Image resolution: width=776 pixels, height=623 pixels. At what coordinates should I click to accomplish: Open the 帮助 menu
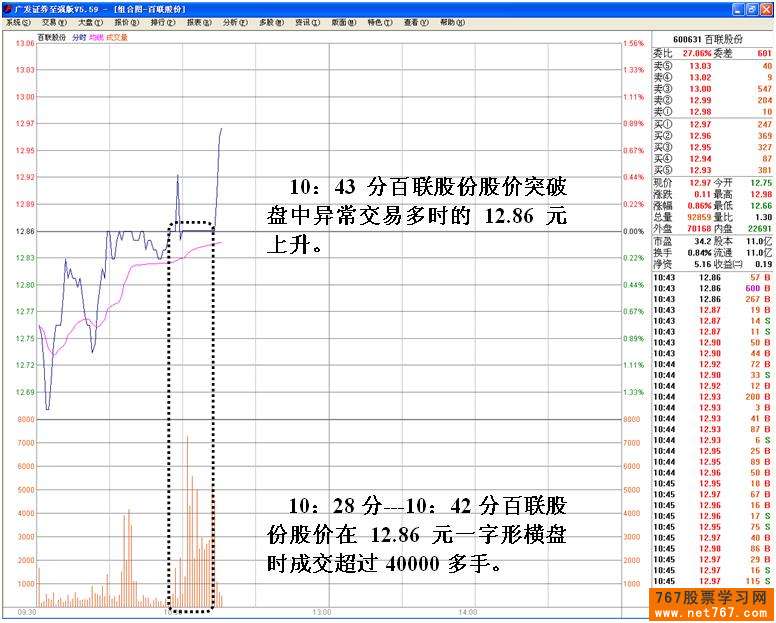coord(452,23)
